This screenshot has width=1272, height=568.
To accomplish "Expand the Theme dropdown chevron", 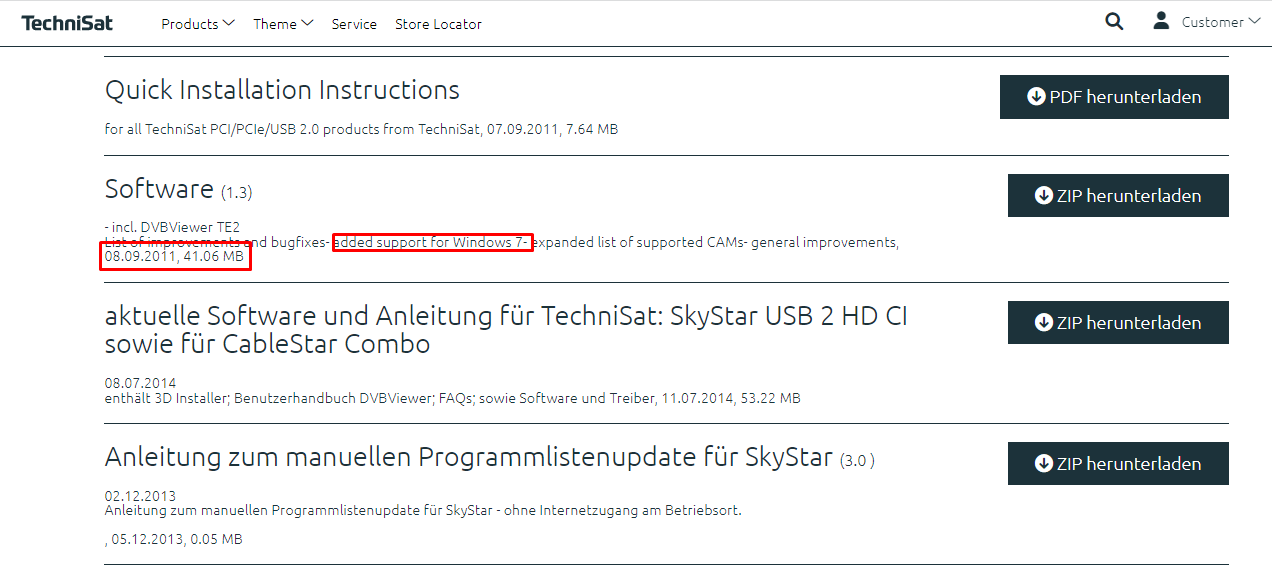I will (307, 23).
